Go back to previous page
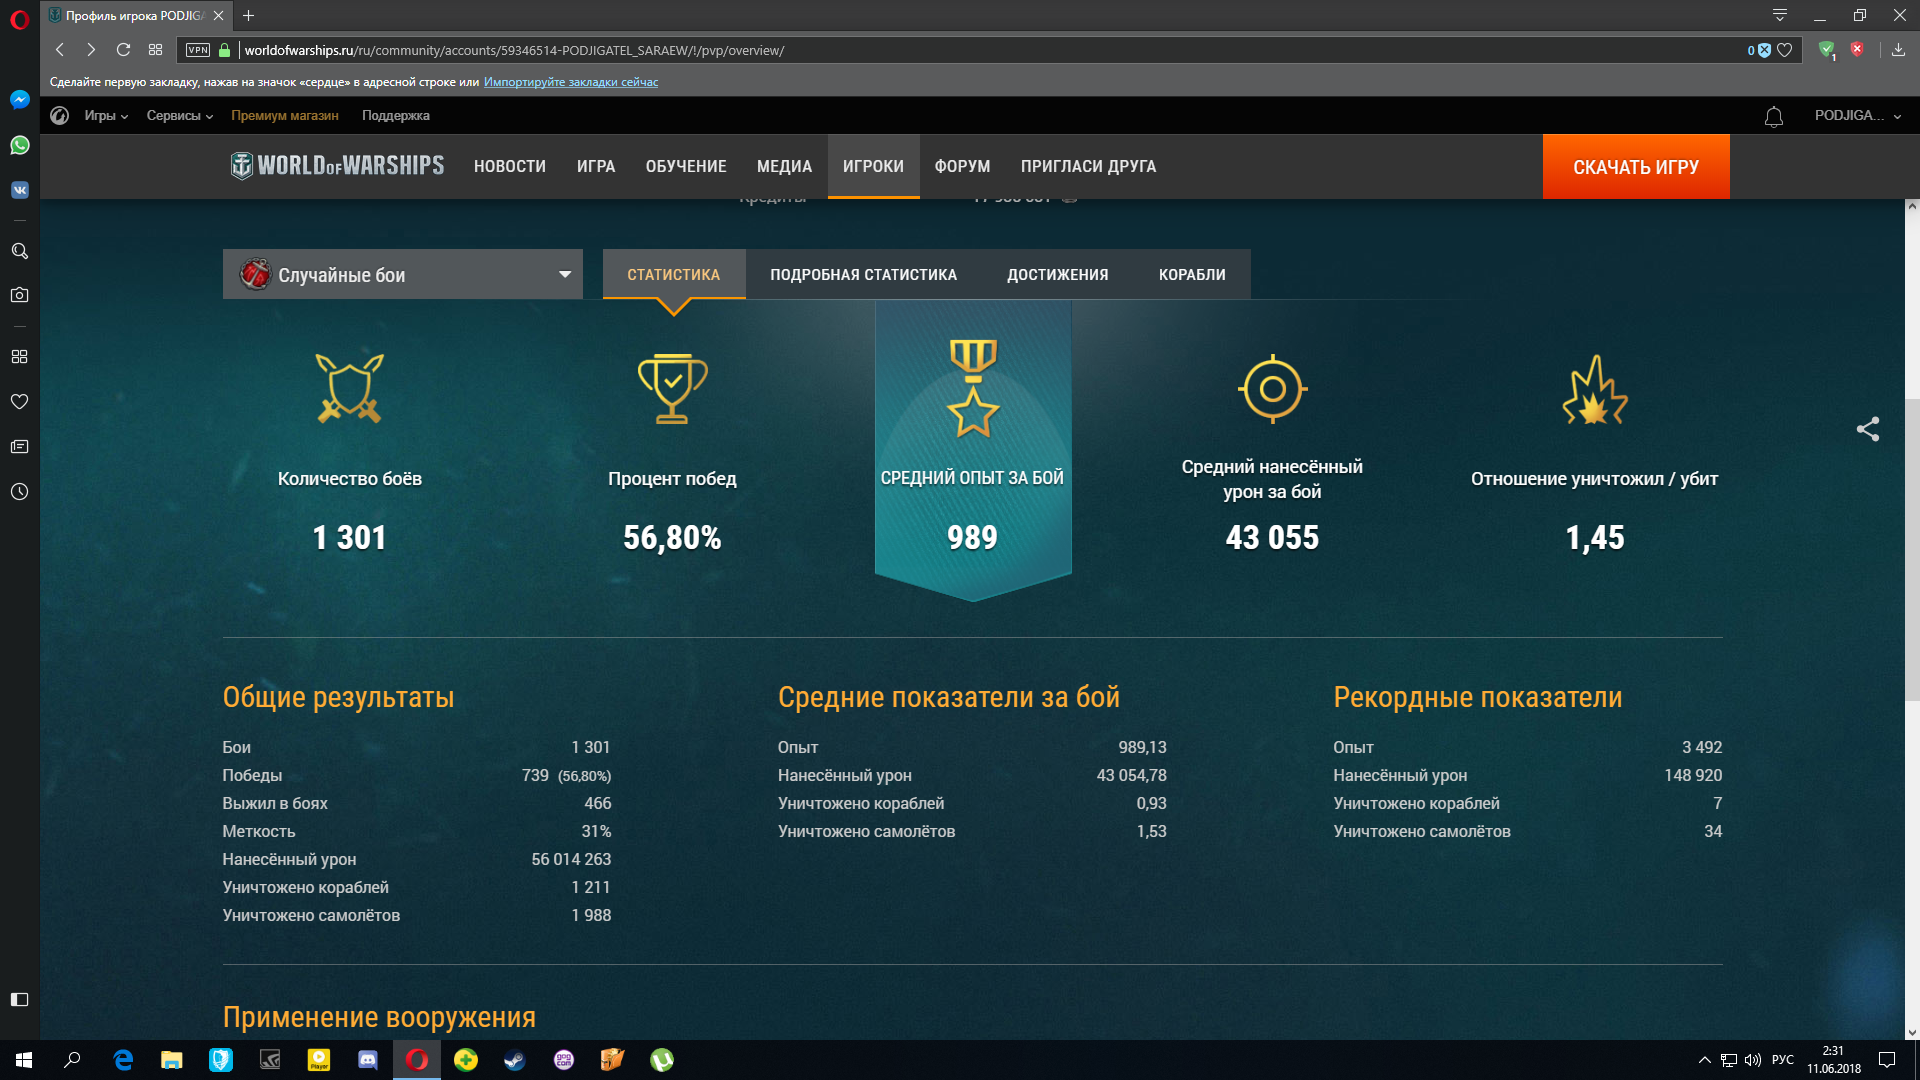Viewport: 1920px width, 1080px height. [60, 50]
